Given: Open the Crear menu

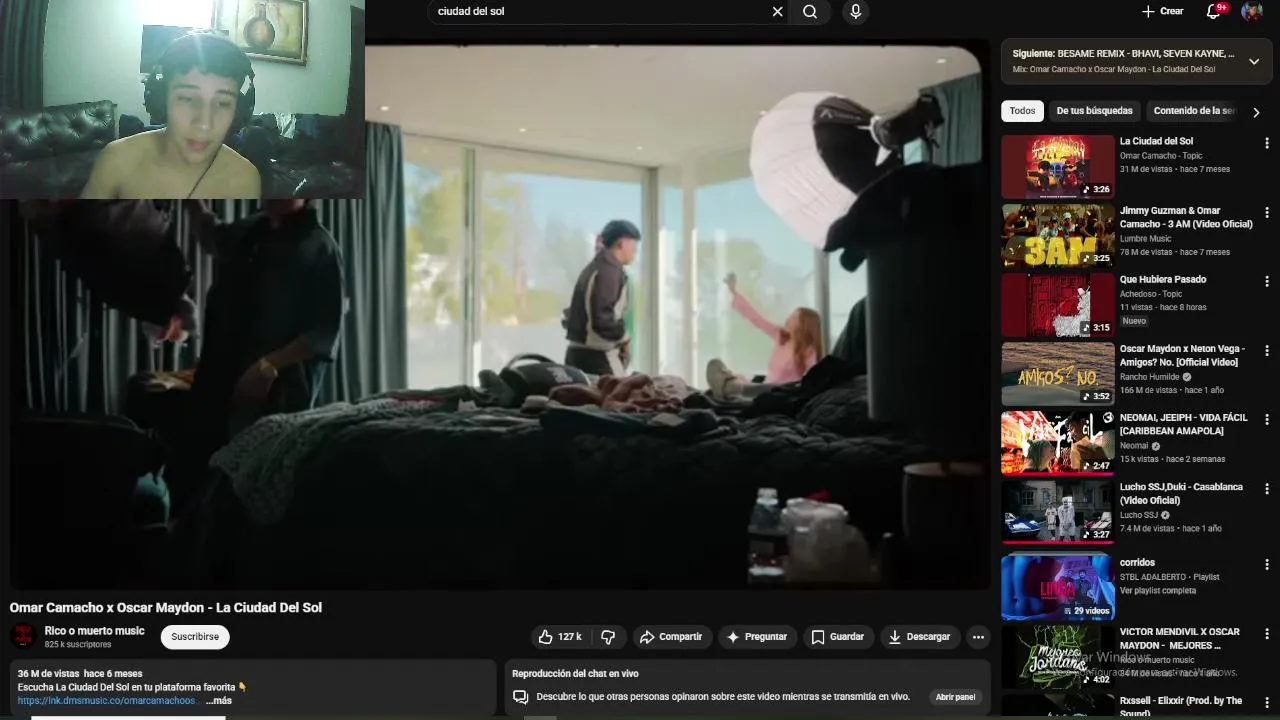Looking at the screenshot, I should [1163, 11].
